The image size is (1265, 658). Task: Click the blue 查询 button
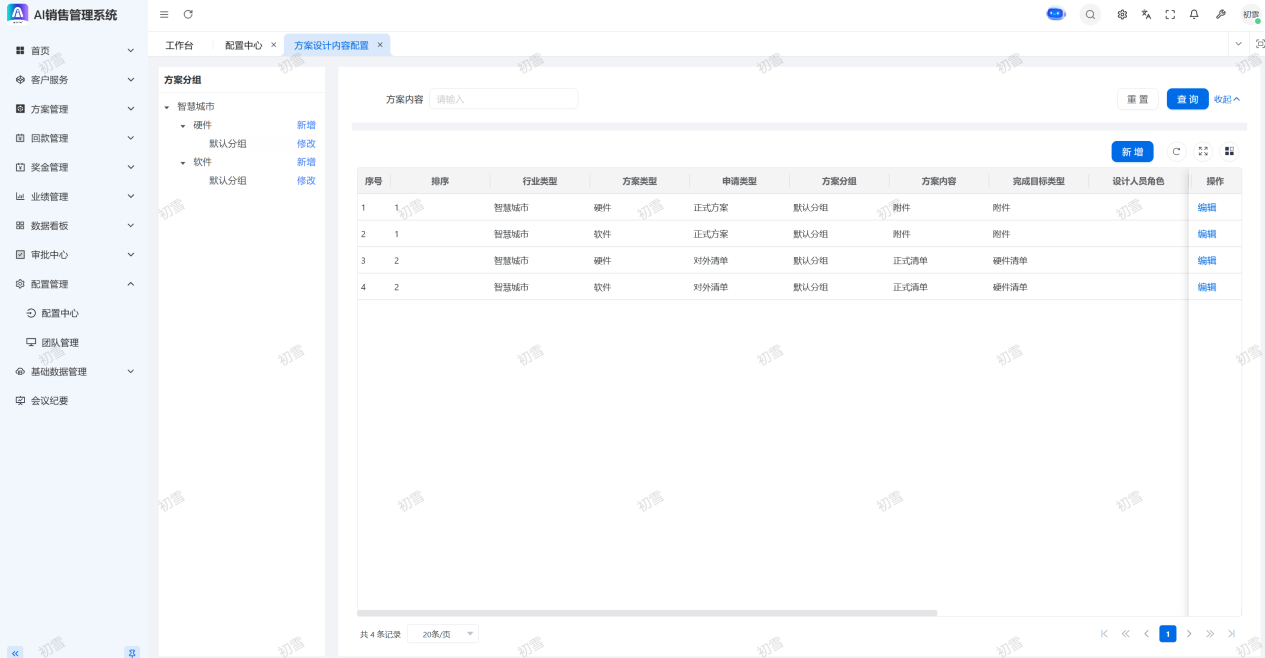[1187, 99]
